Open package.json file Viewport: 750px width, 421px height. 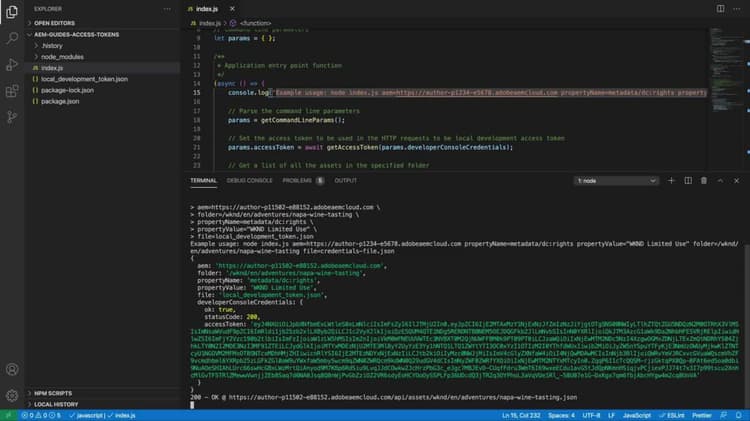point(60,101)
